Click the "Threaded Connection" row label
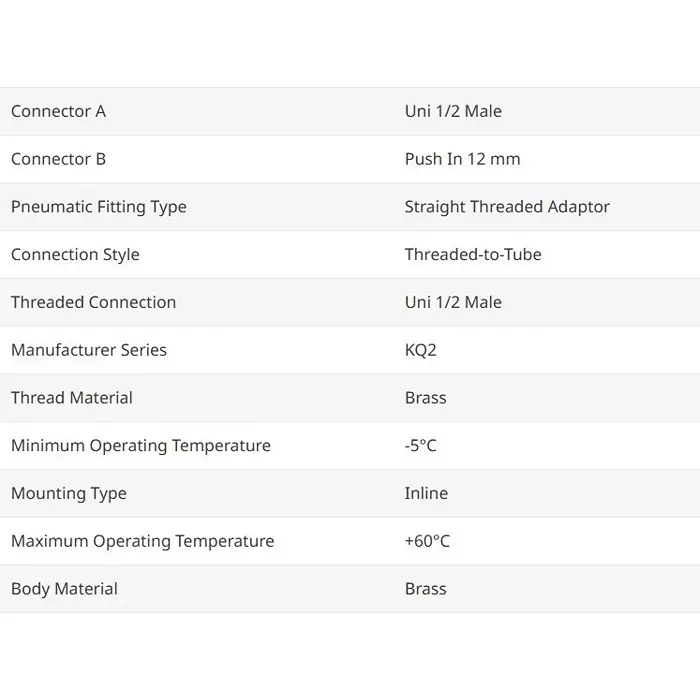700x700 pixels. point(93,302)
